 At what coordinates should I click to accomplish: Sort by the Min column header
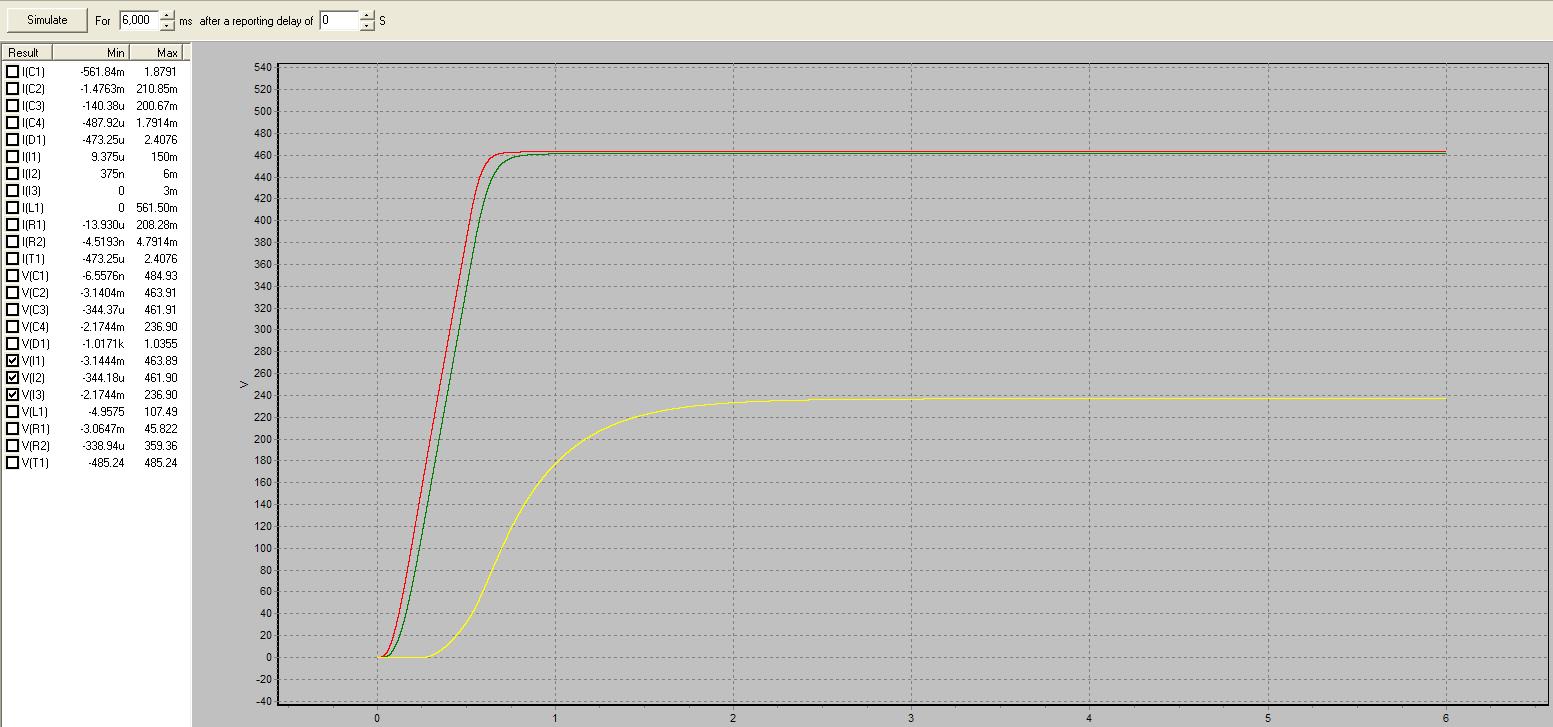point(91,52)
